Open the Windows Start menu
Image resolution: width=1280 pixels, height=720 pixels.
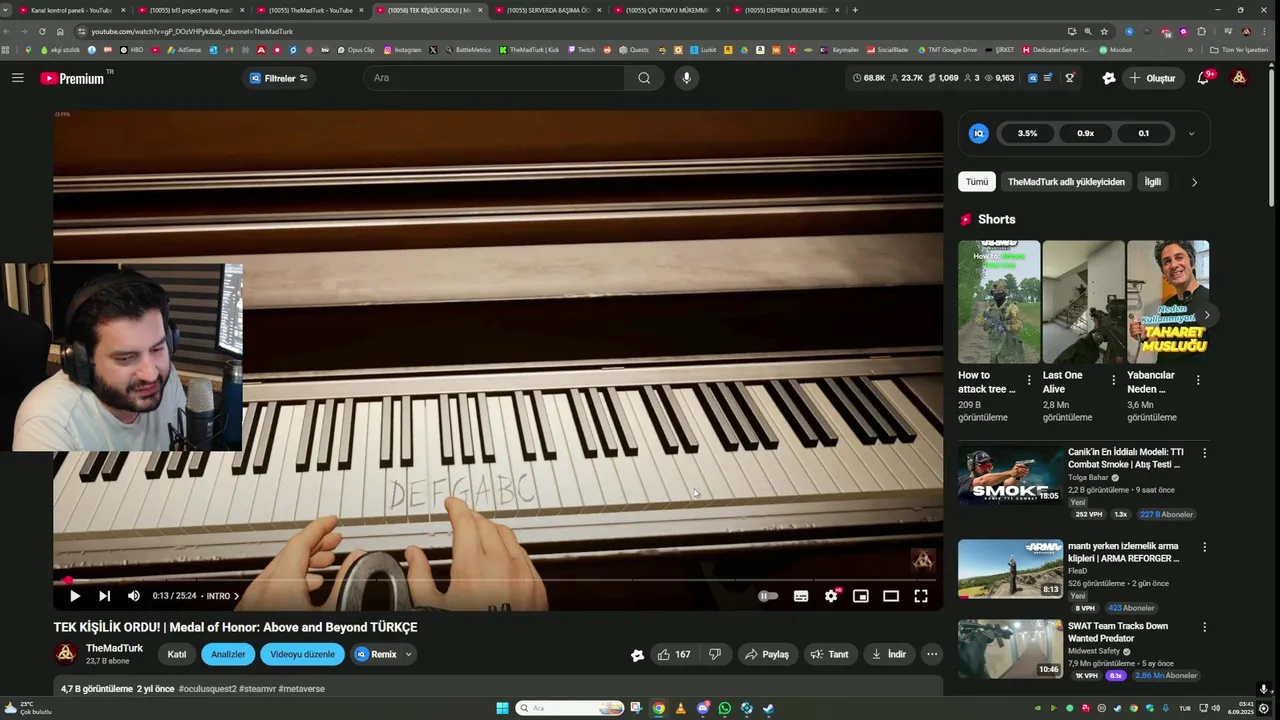(502, 708)
